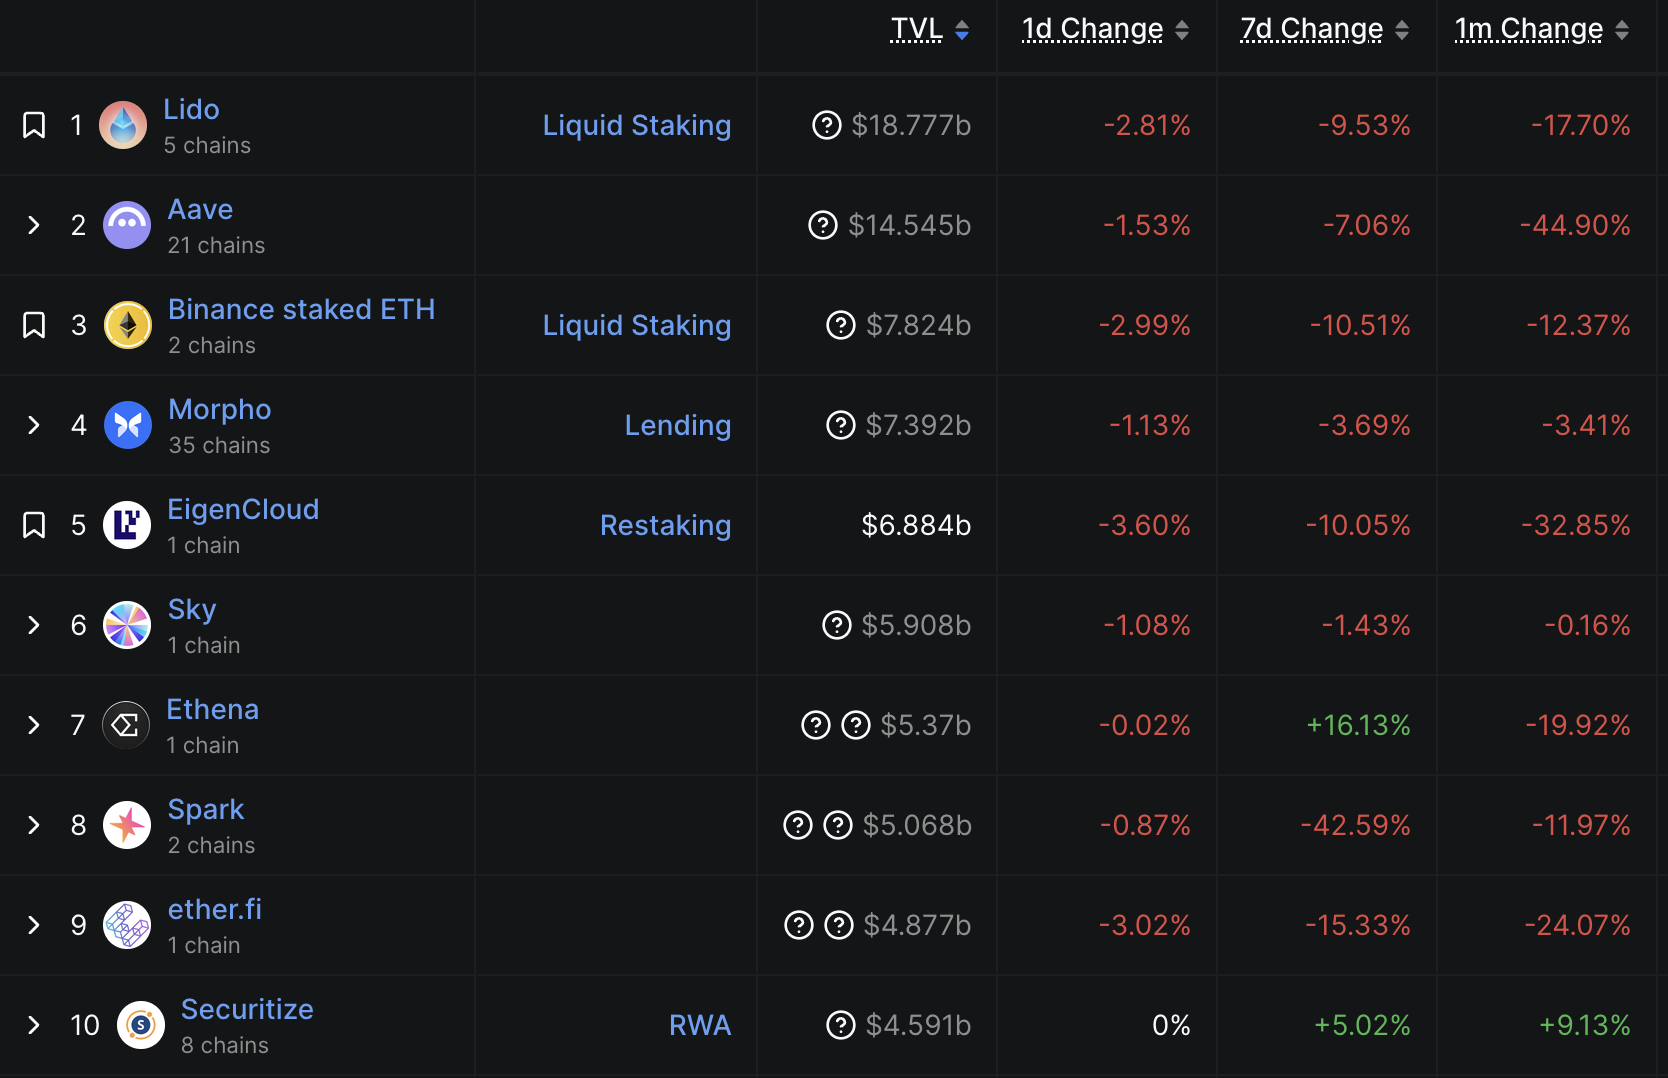Click the Morpho logo icon

tap(128, 425)
